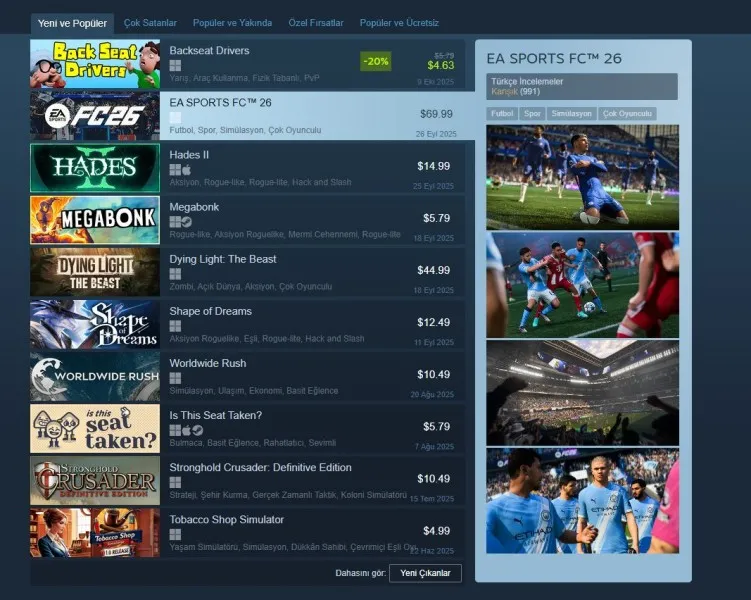Click the Is This Seat Taken? title
The height and width of the screenshot is (600, 751).
pyautogui.click(x=216, y=416)
